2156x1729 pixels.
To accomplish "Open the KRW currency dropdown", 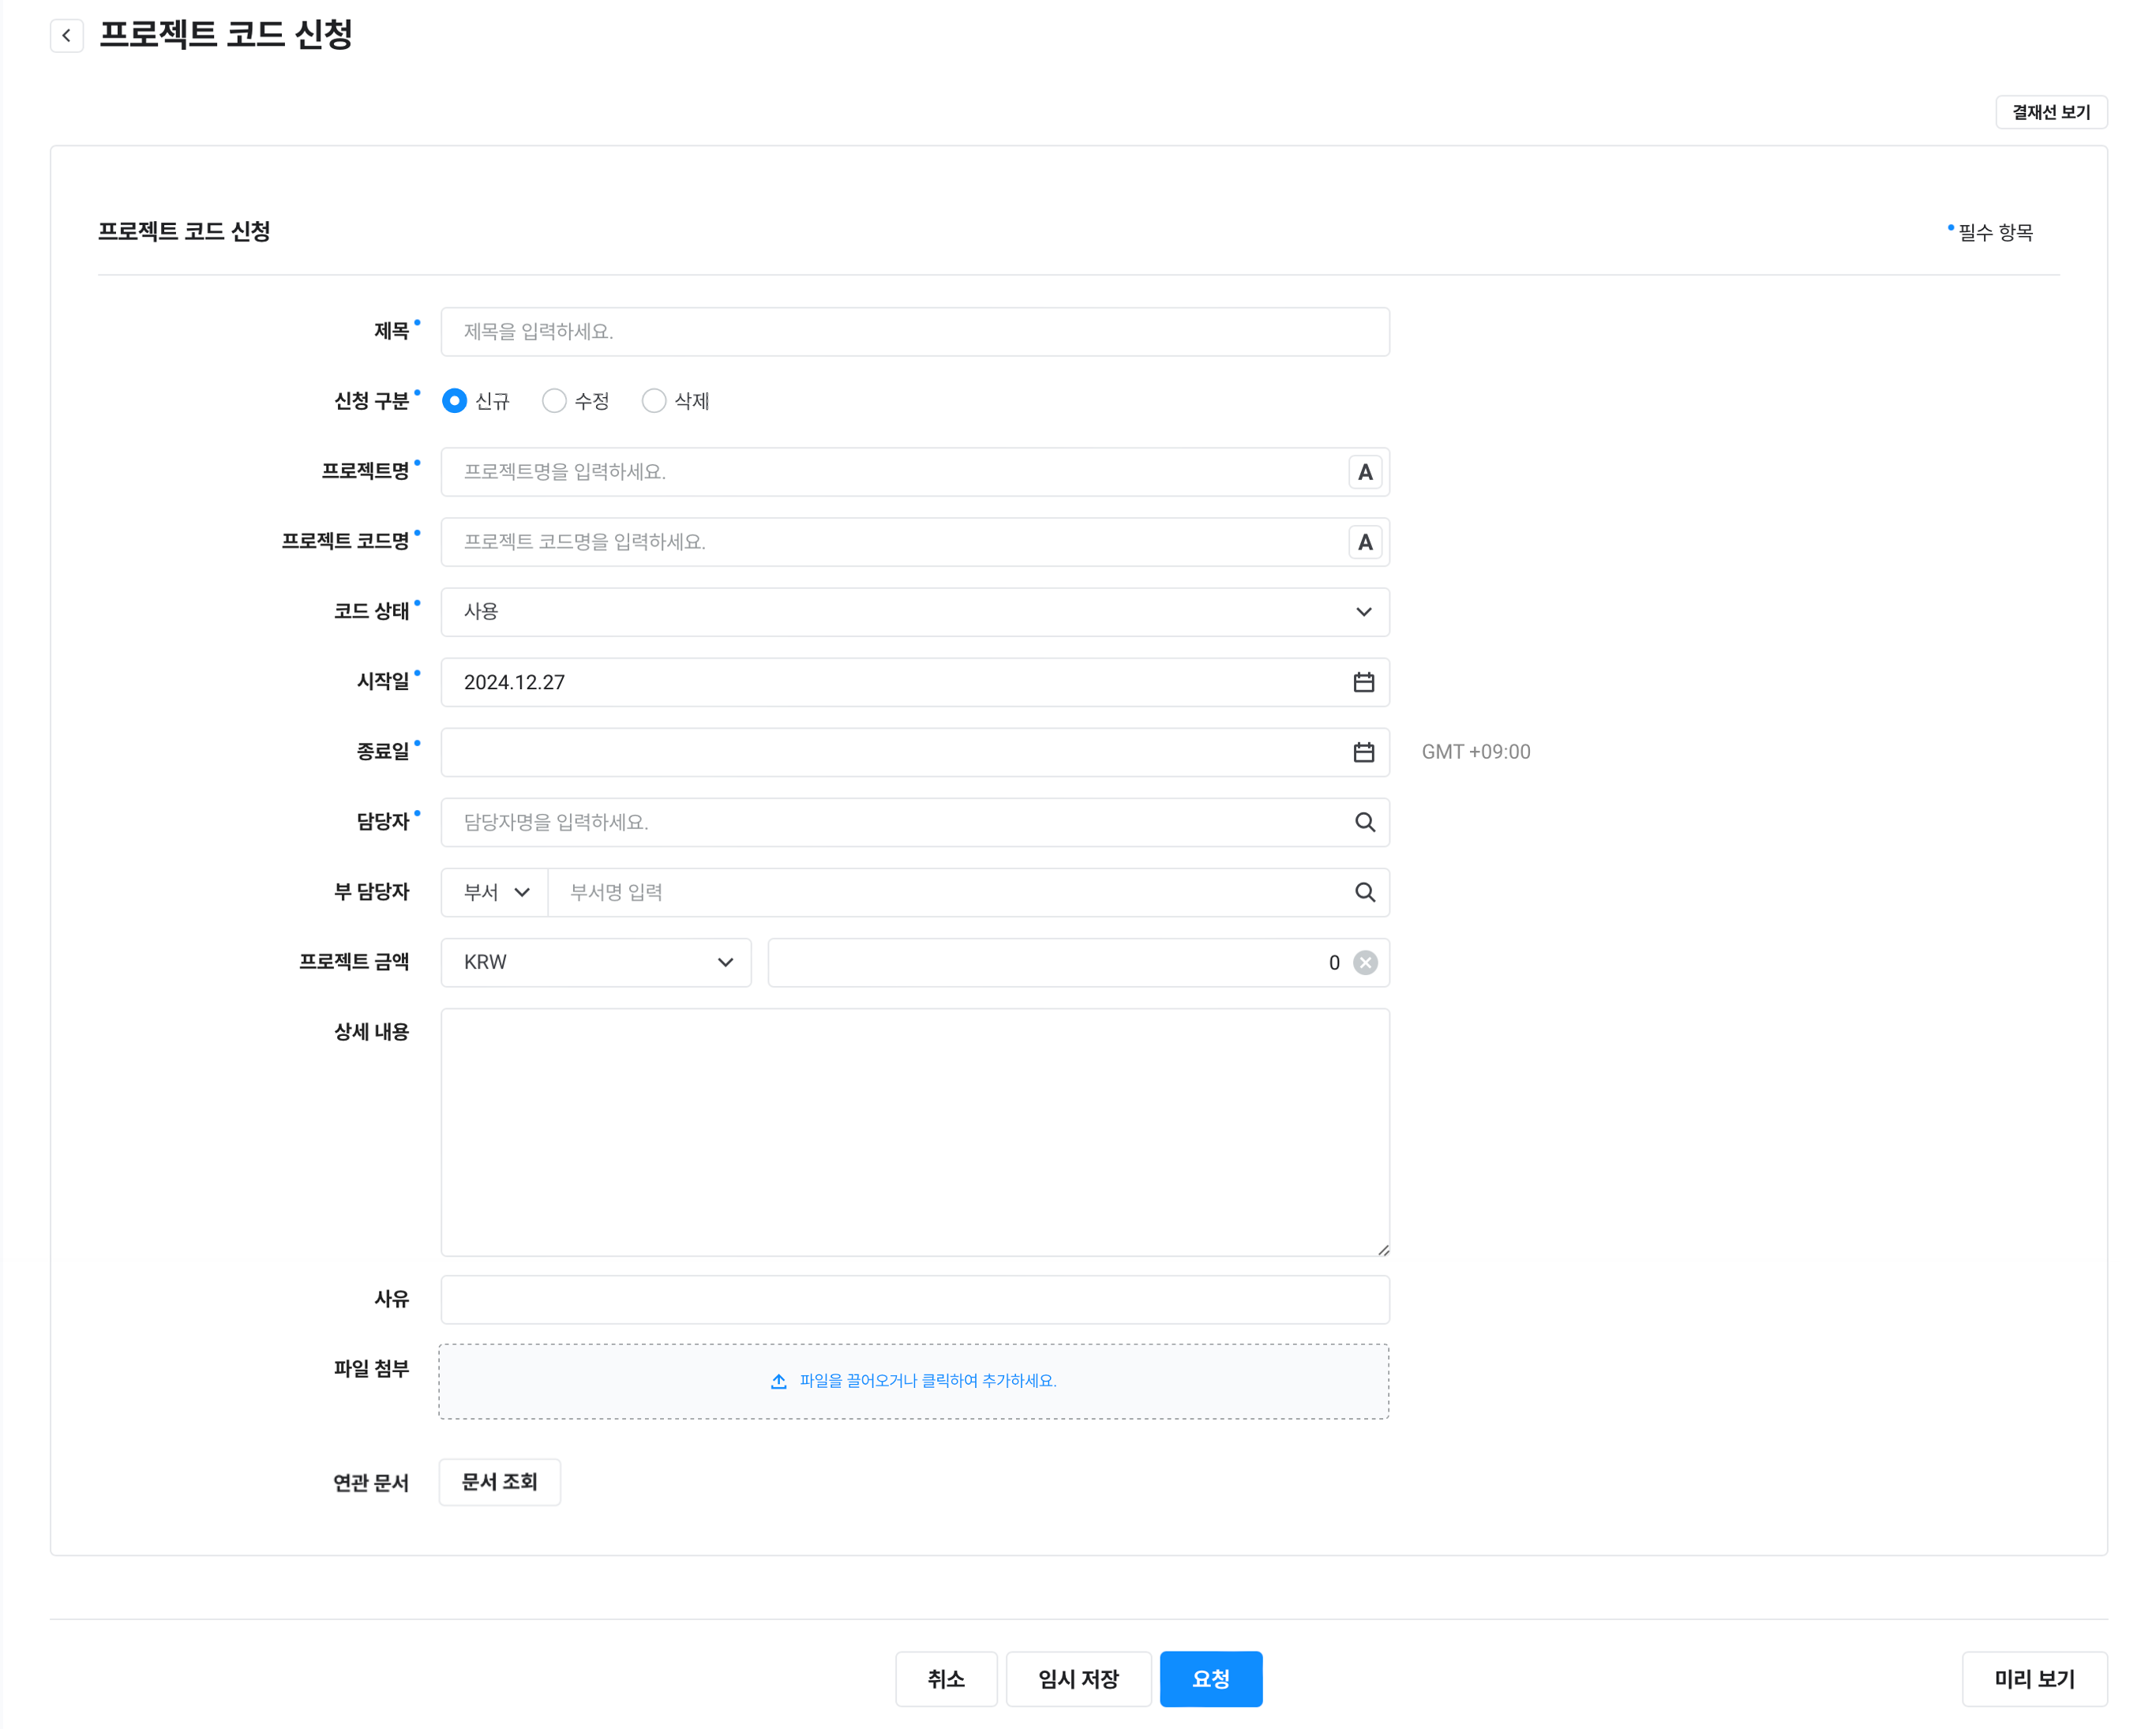I will [596, 962].
